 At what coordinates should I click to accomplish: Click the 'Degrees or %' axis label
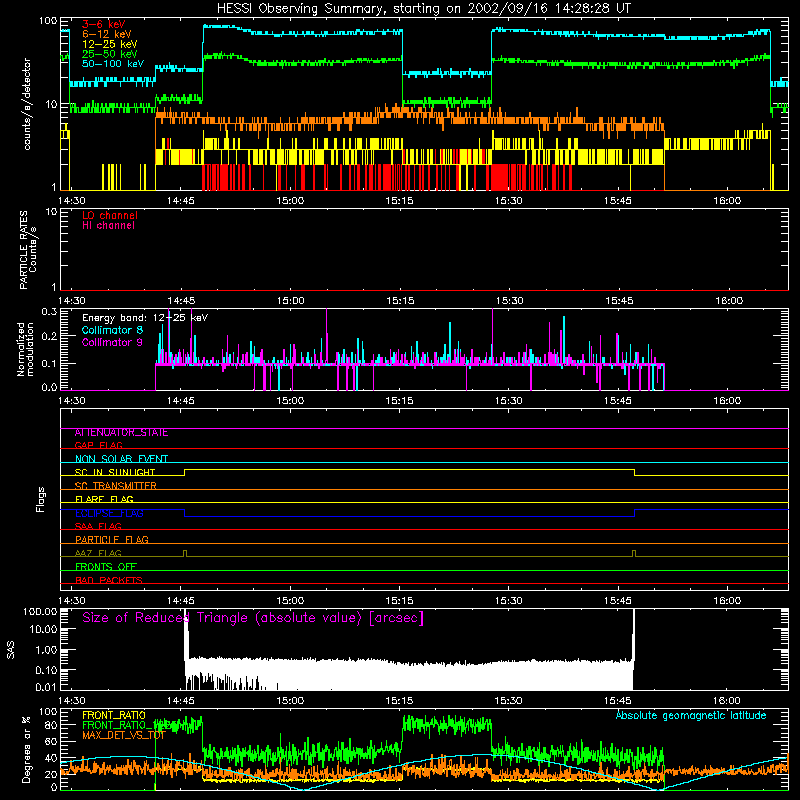[26, 749]
